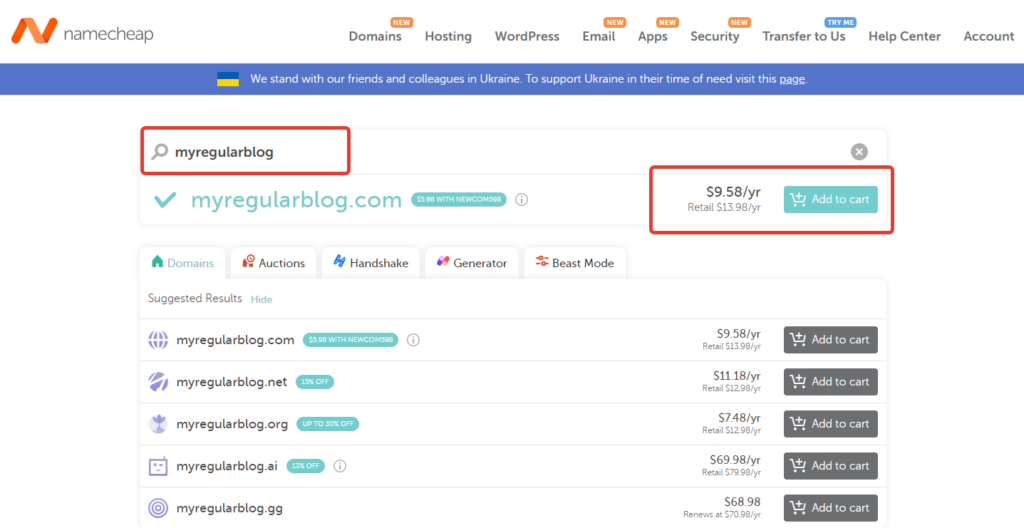Open the Hosting menu
The image size is (1024, 528).
coord(448,37)
